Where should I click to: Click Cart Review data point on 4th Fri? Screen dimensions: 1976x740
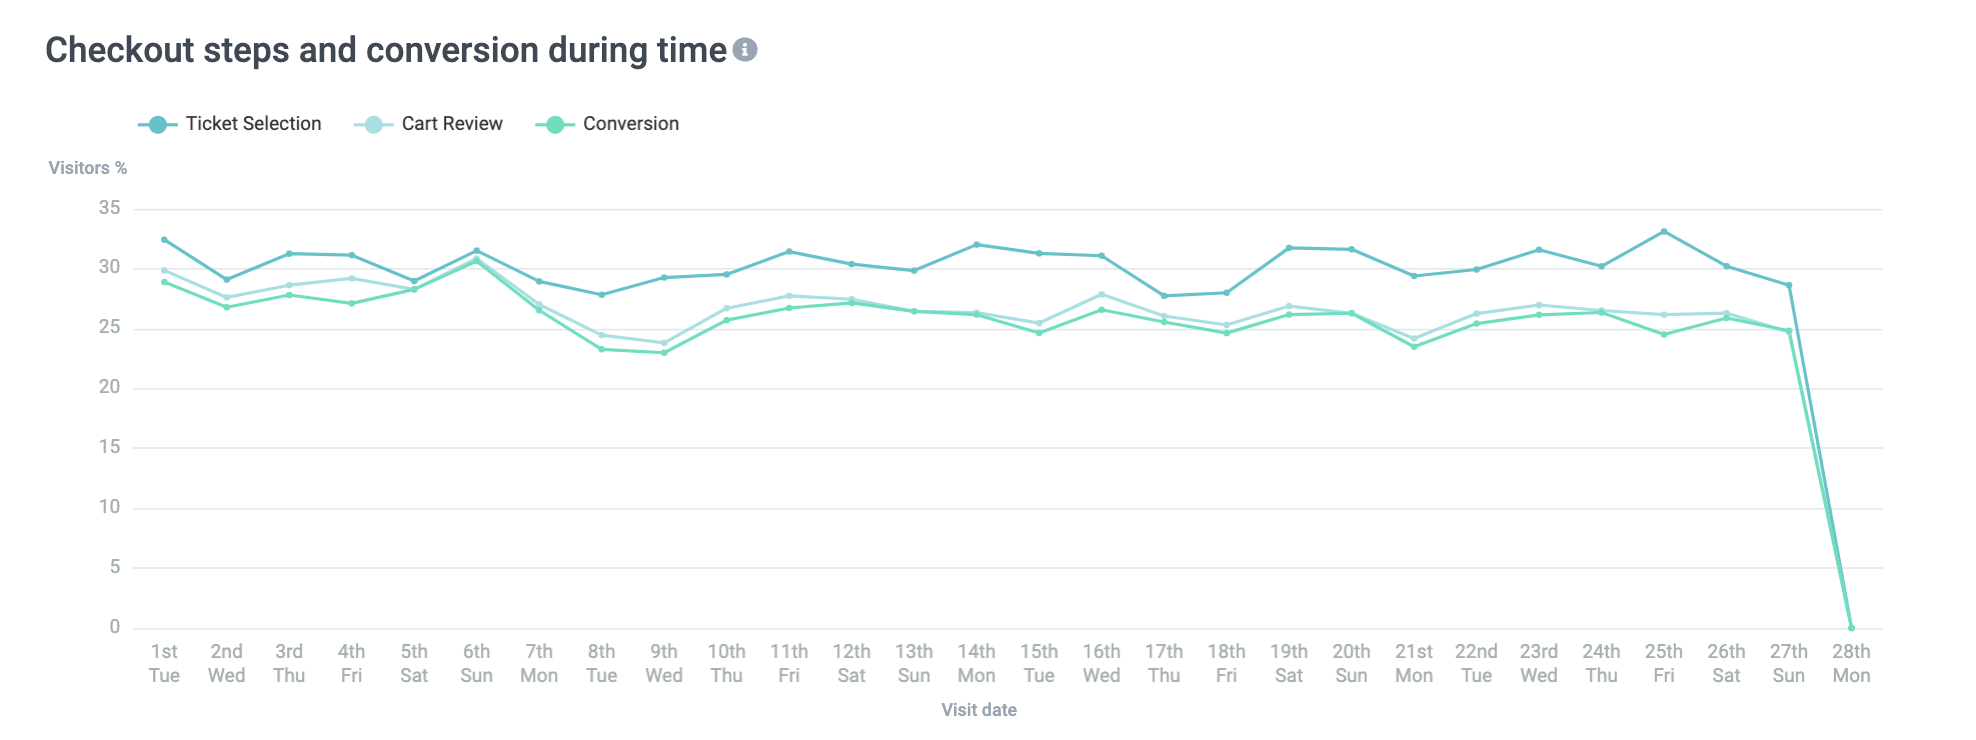pos(351,278)
